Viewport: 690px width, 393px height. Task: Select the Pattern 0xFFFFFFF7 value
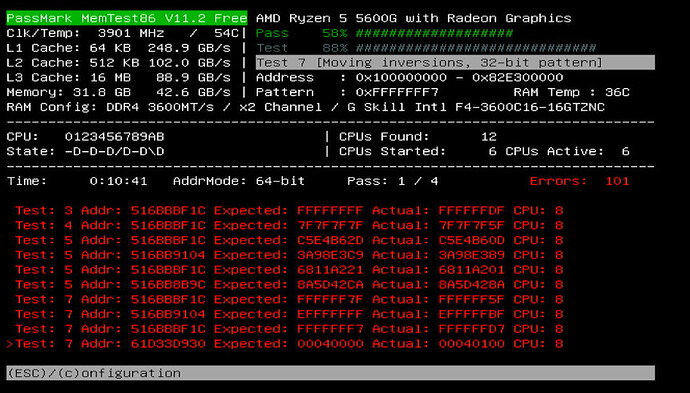[x=347, y=92]
